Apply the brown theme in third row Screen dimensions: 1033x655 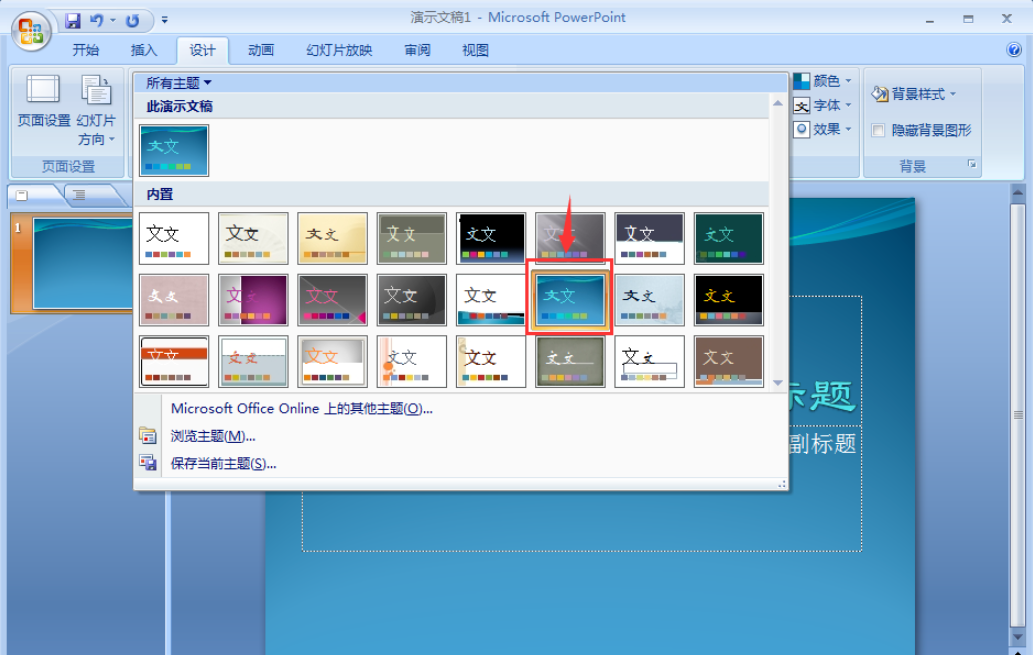(729, 361)
